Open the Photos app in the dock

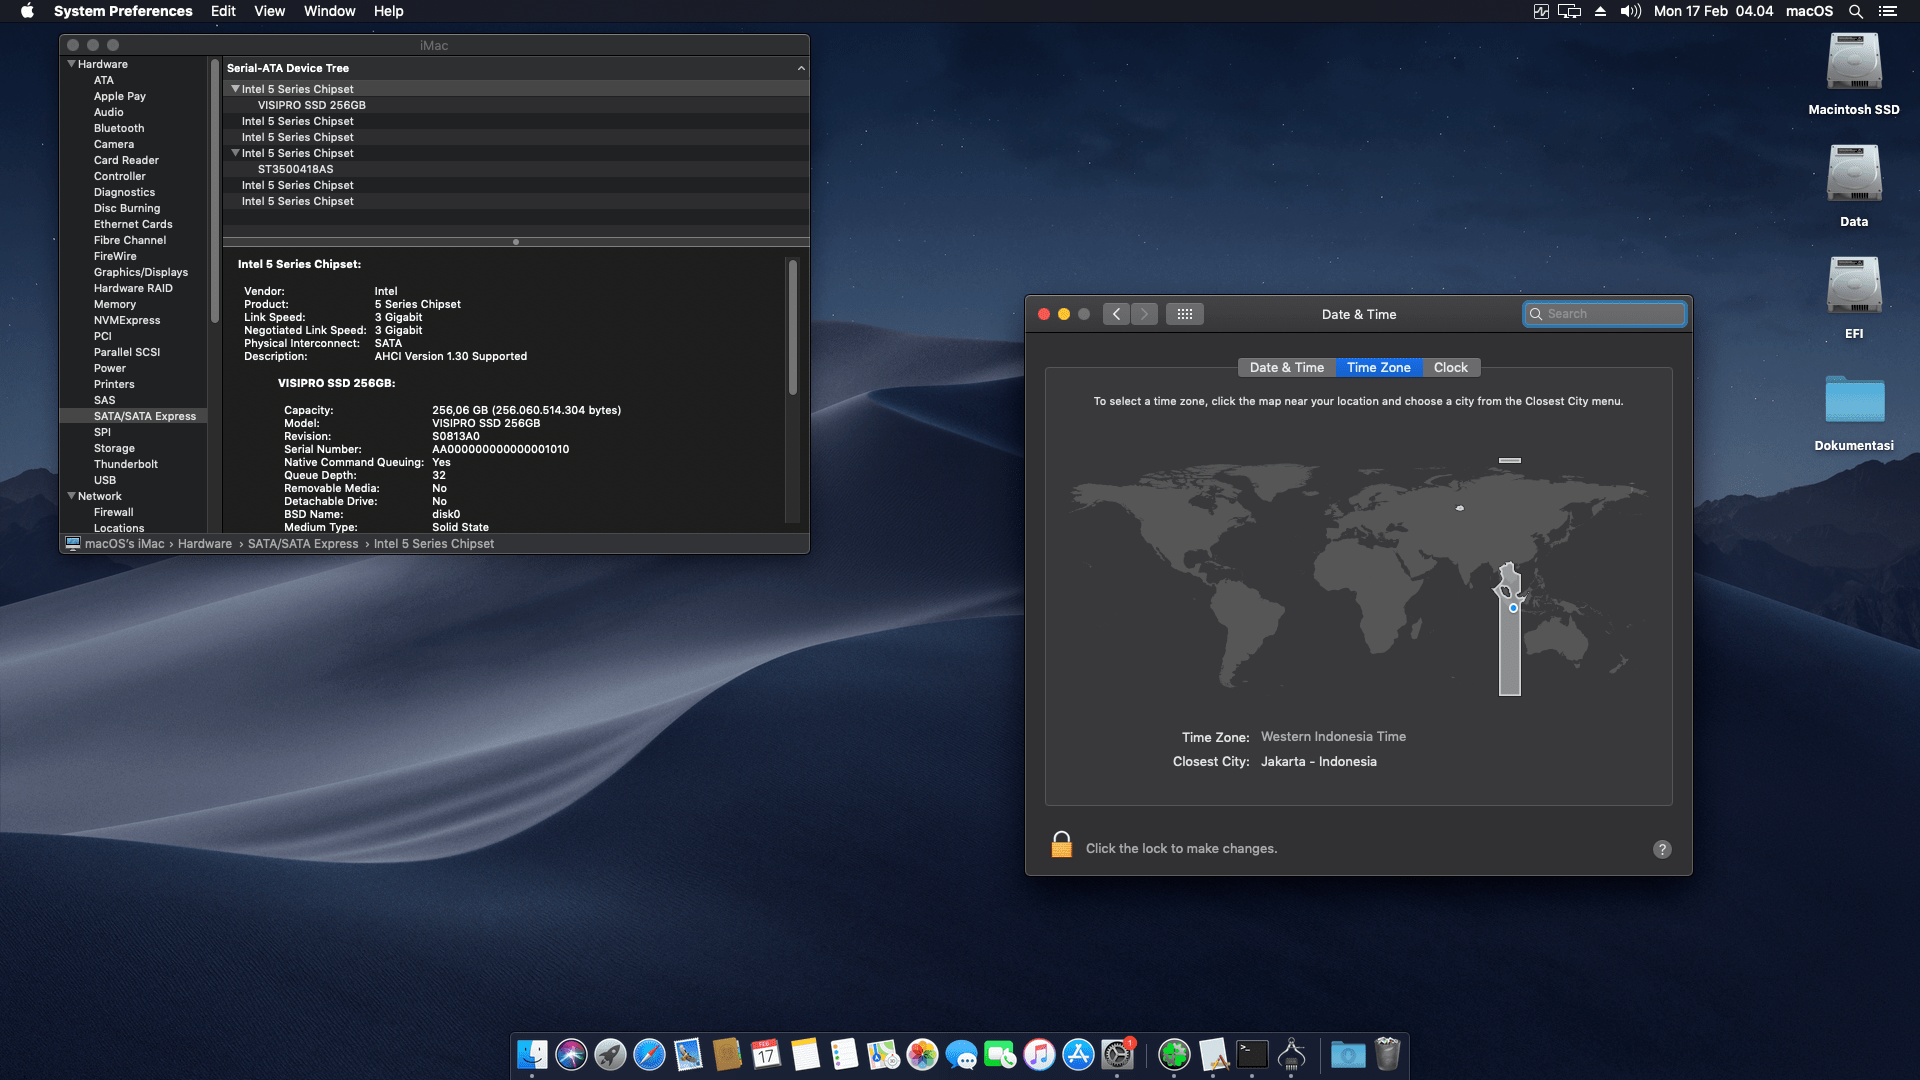click(x=922, y=1054)
